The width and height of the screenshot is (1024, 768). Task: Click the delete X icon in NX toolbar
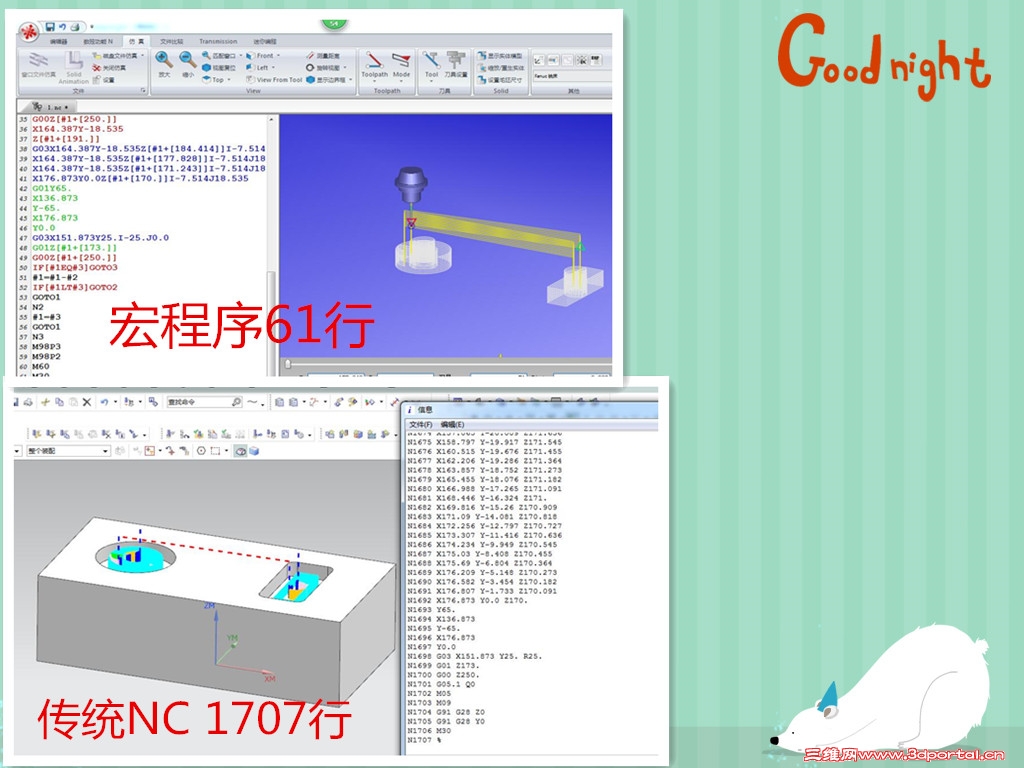(87, 402)
